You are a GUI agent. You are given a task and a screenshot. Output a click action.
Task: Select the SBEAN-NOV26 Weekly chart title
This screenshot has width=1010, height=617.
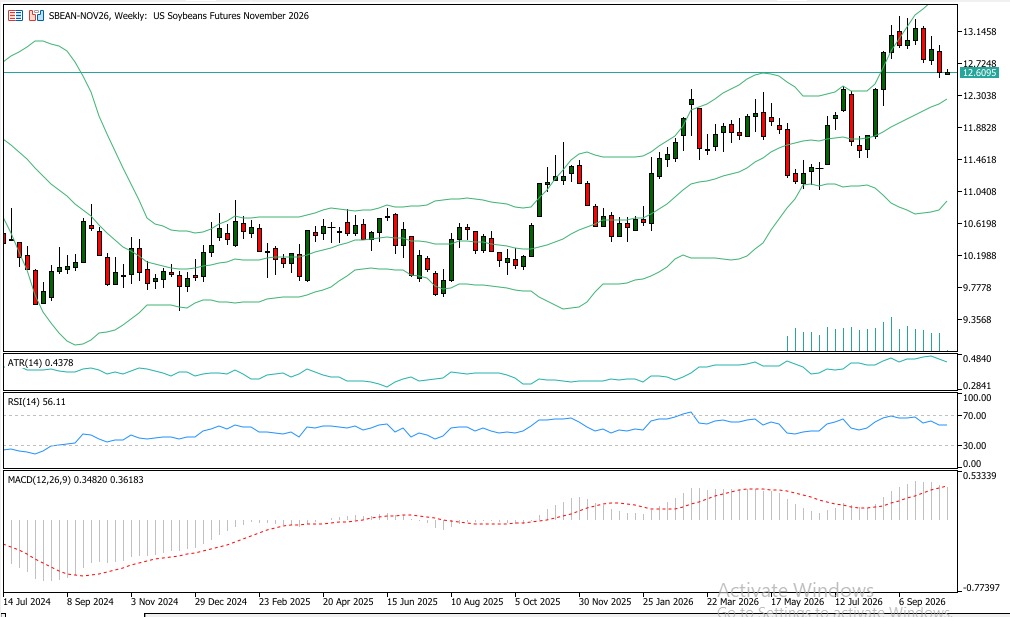(x=179, y=15)
